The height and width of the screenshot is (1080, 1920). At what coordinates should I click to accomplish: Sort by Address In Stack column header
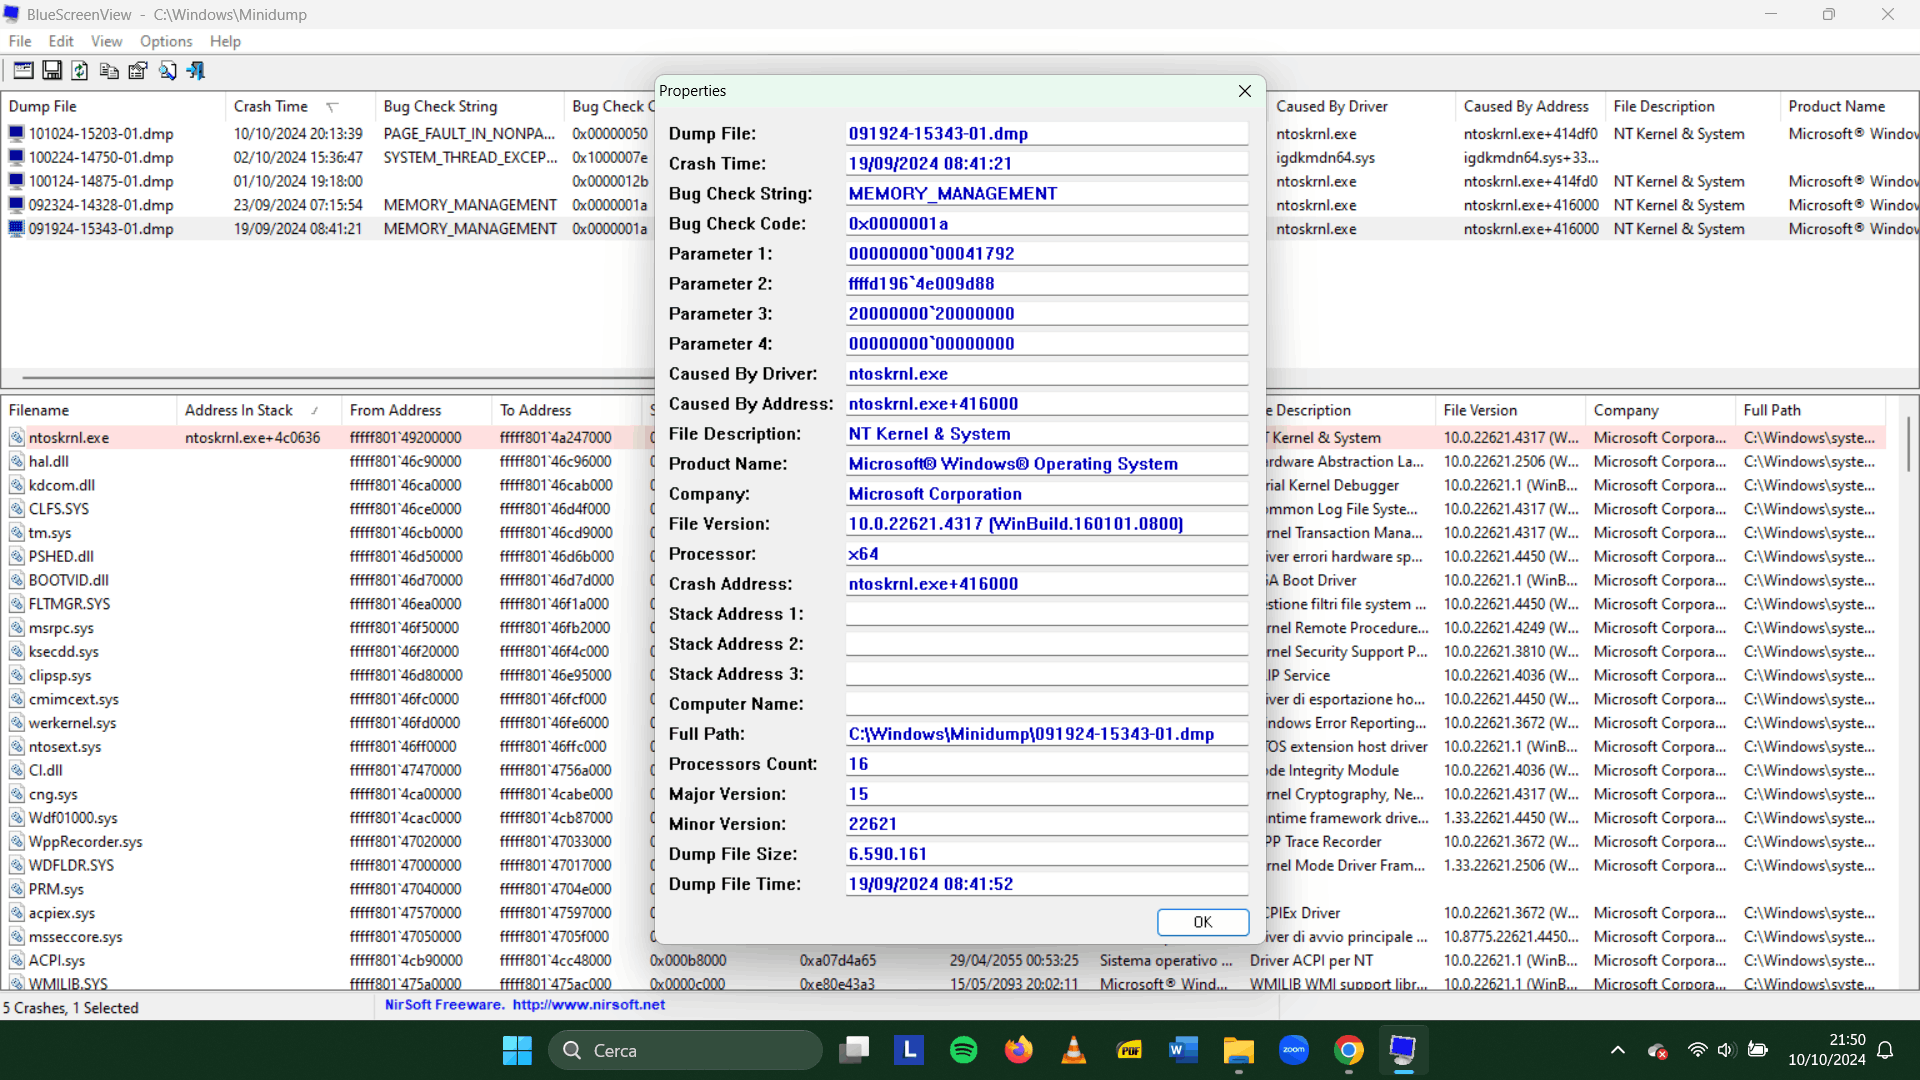point(239,410)
